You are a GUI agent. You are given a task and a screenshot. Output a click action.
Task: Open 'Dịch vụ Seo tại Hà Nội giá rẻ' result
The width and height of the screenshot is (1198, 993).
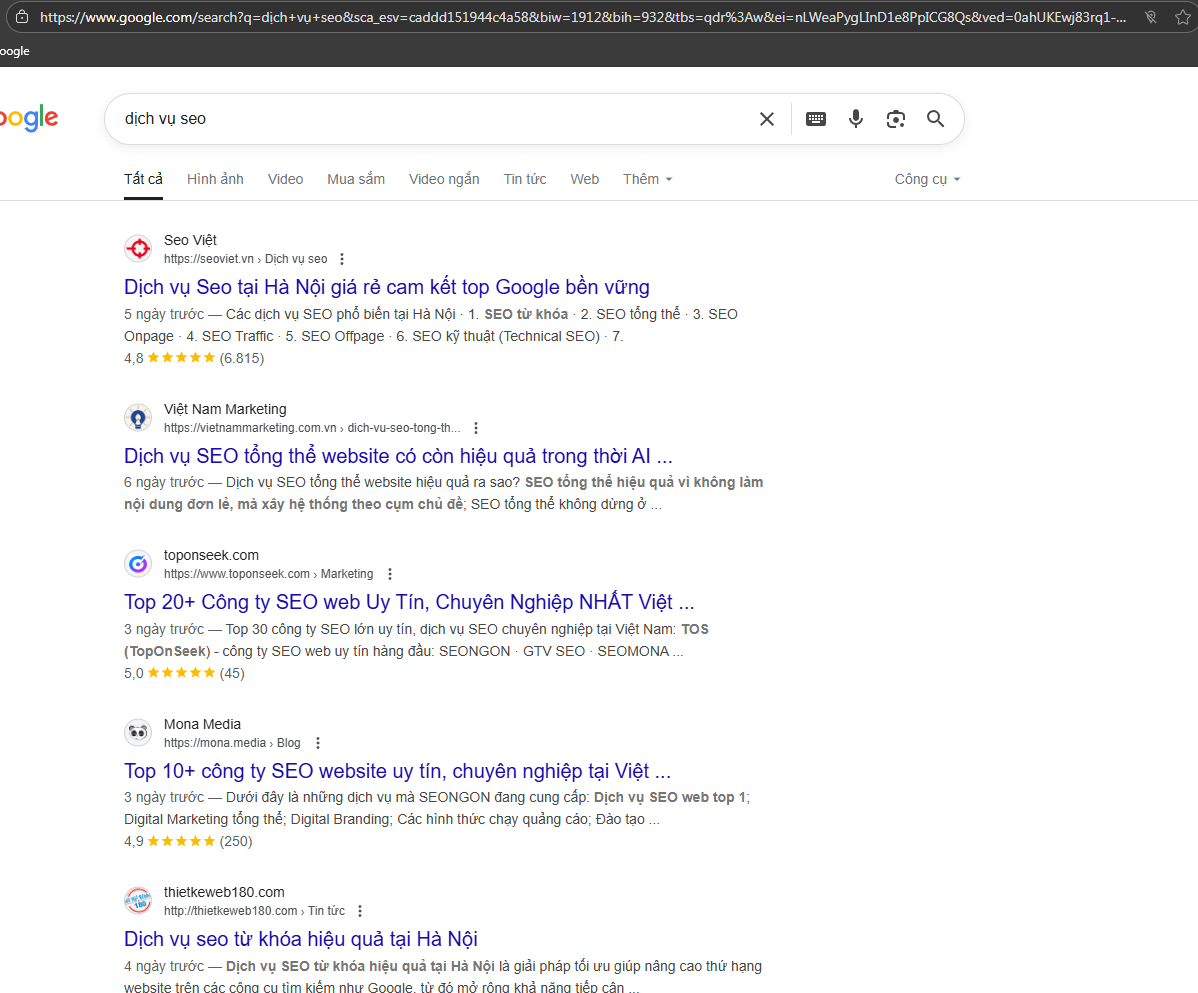click(387, 287)
